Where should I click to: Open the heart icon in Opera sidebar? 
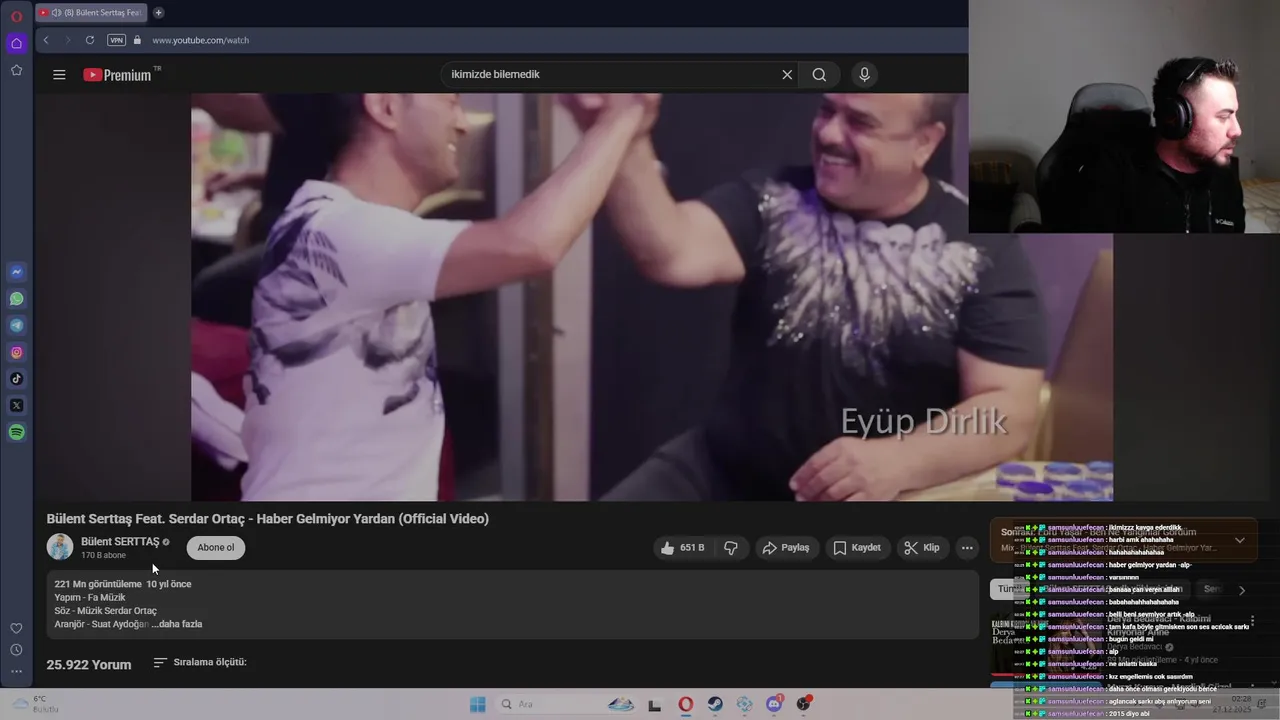tap(16, 628)
